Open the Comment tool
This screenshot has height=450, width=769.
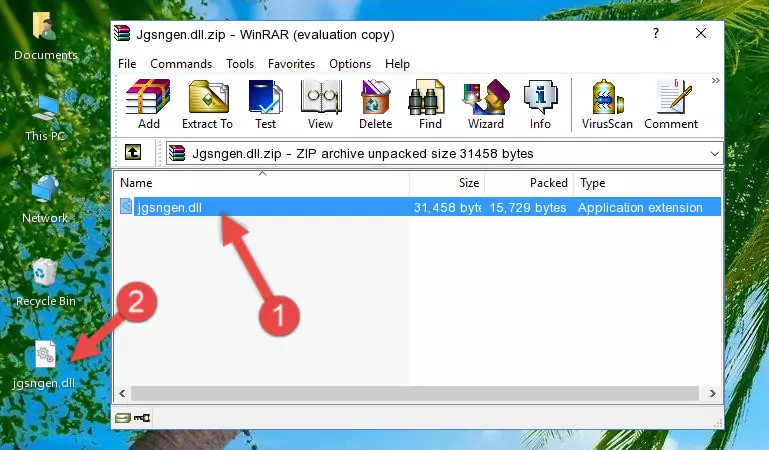pyautogui.click(x=671, y=104)
